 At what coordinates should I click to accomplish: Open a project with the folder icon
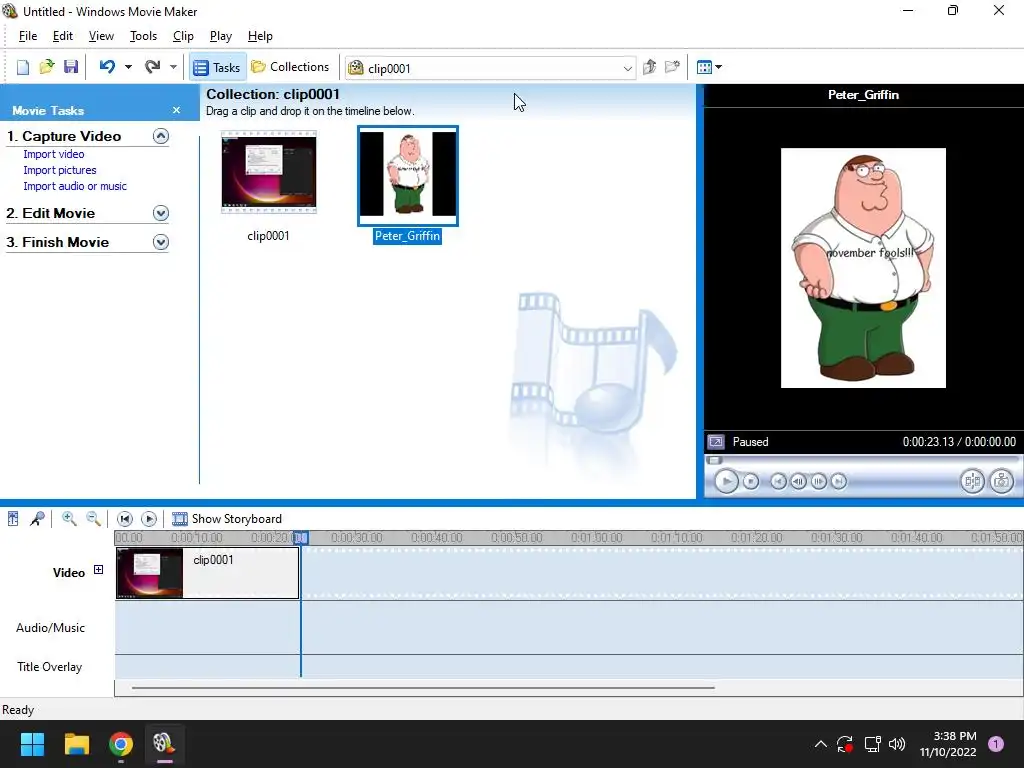46,67
